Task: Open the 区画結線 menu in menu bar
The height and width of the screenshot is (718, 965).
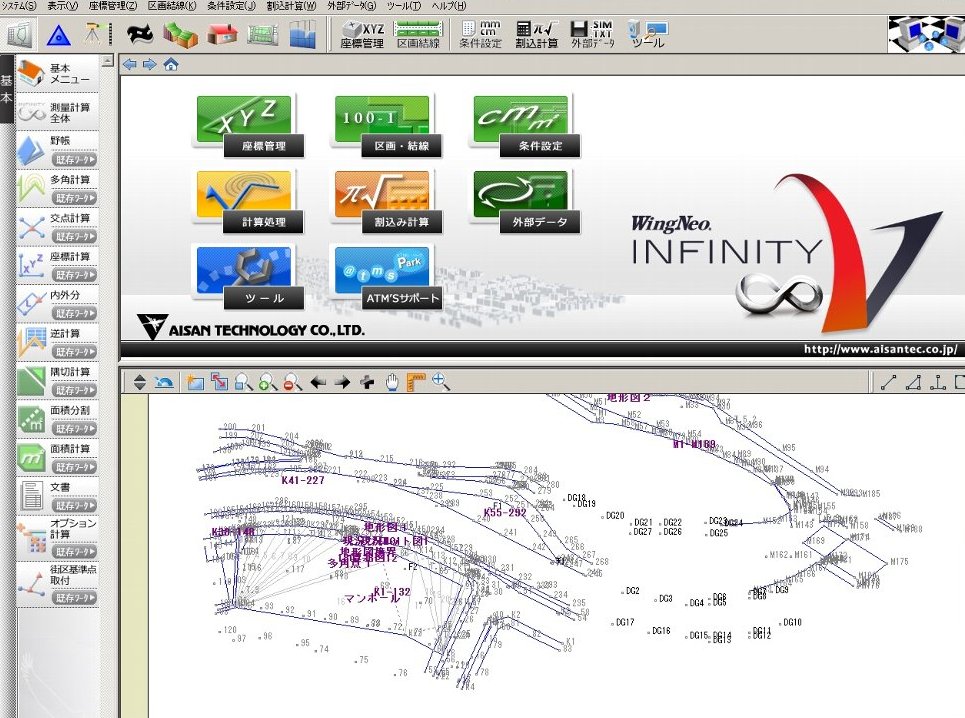Action: [x=172, y=6]
